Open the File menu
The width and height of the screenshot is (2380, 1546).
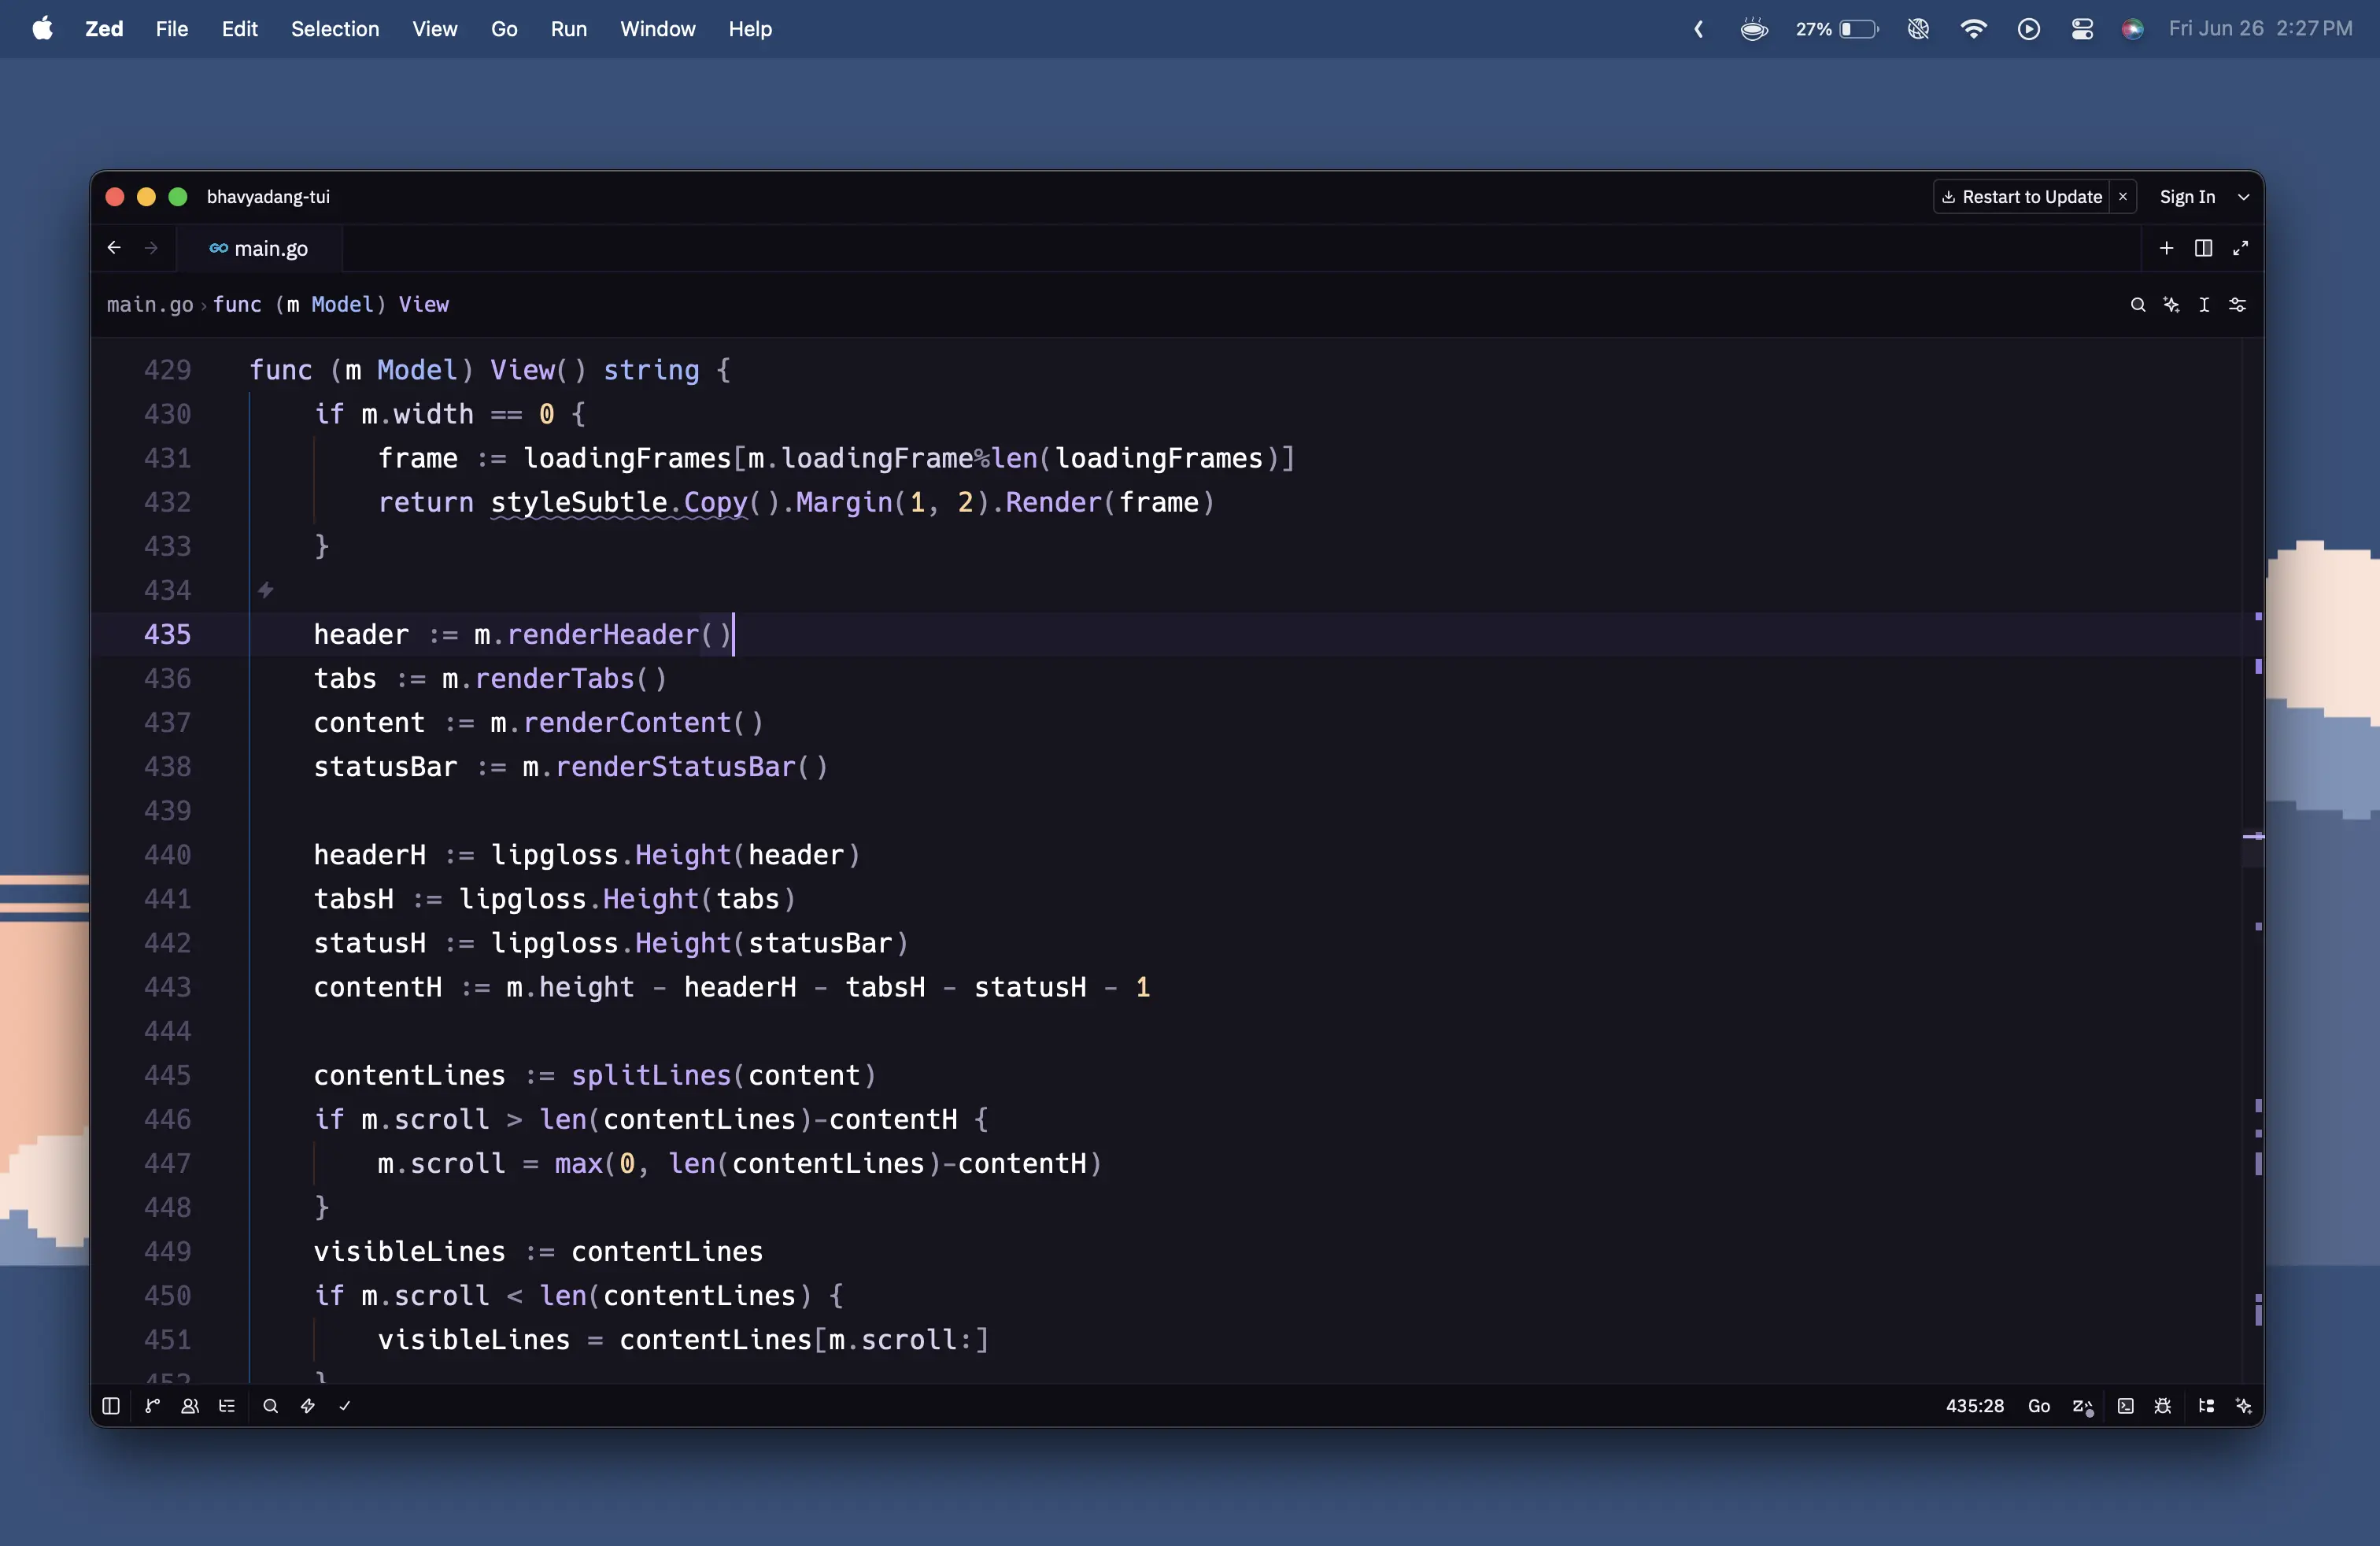pos(172,29)
